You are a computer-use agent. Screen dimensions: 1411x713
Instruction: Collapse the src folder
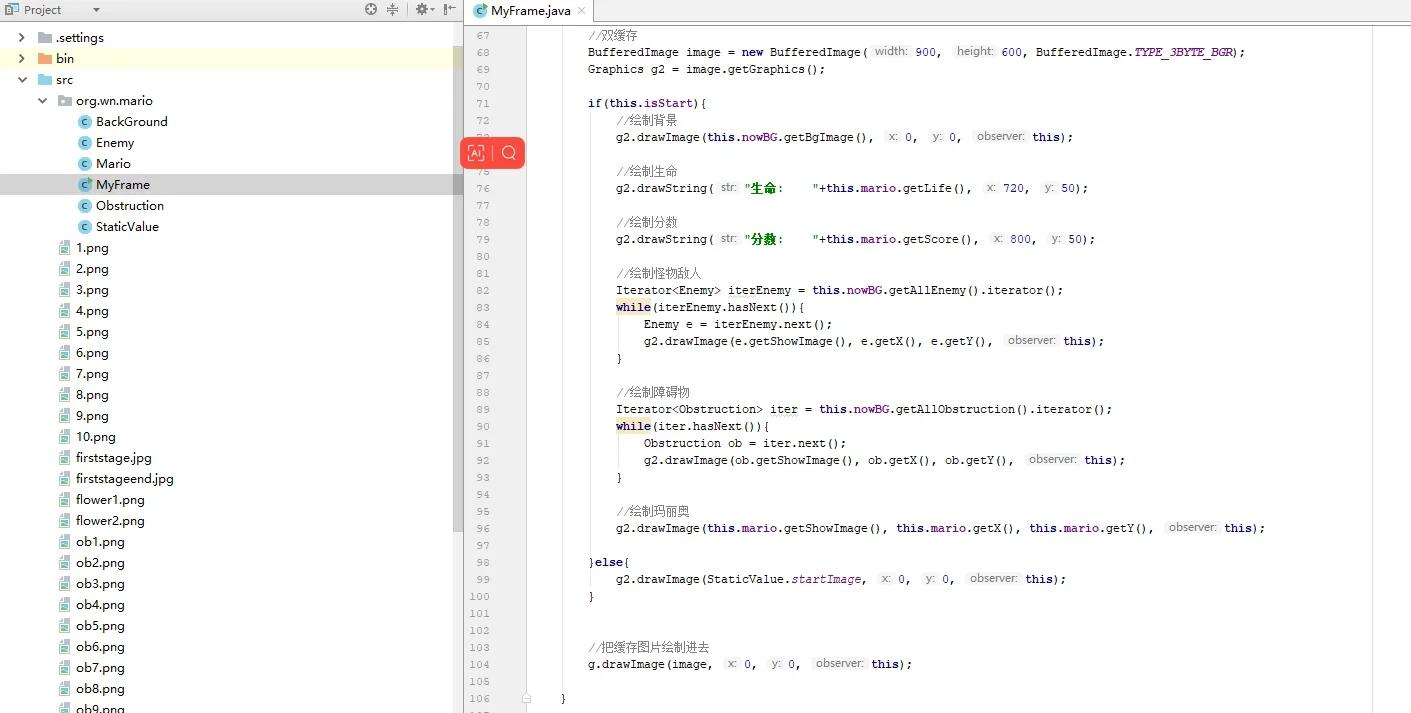(22, 80)
